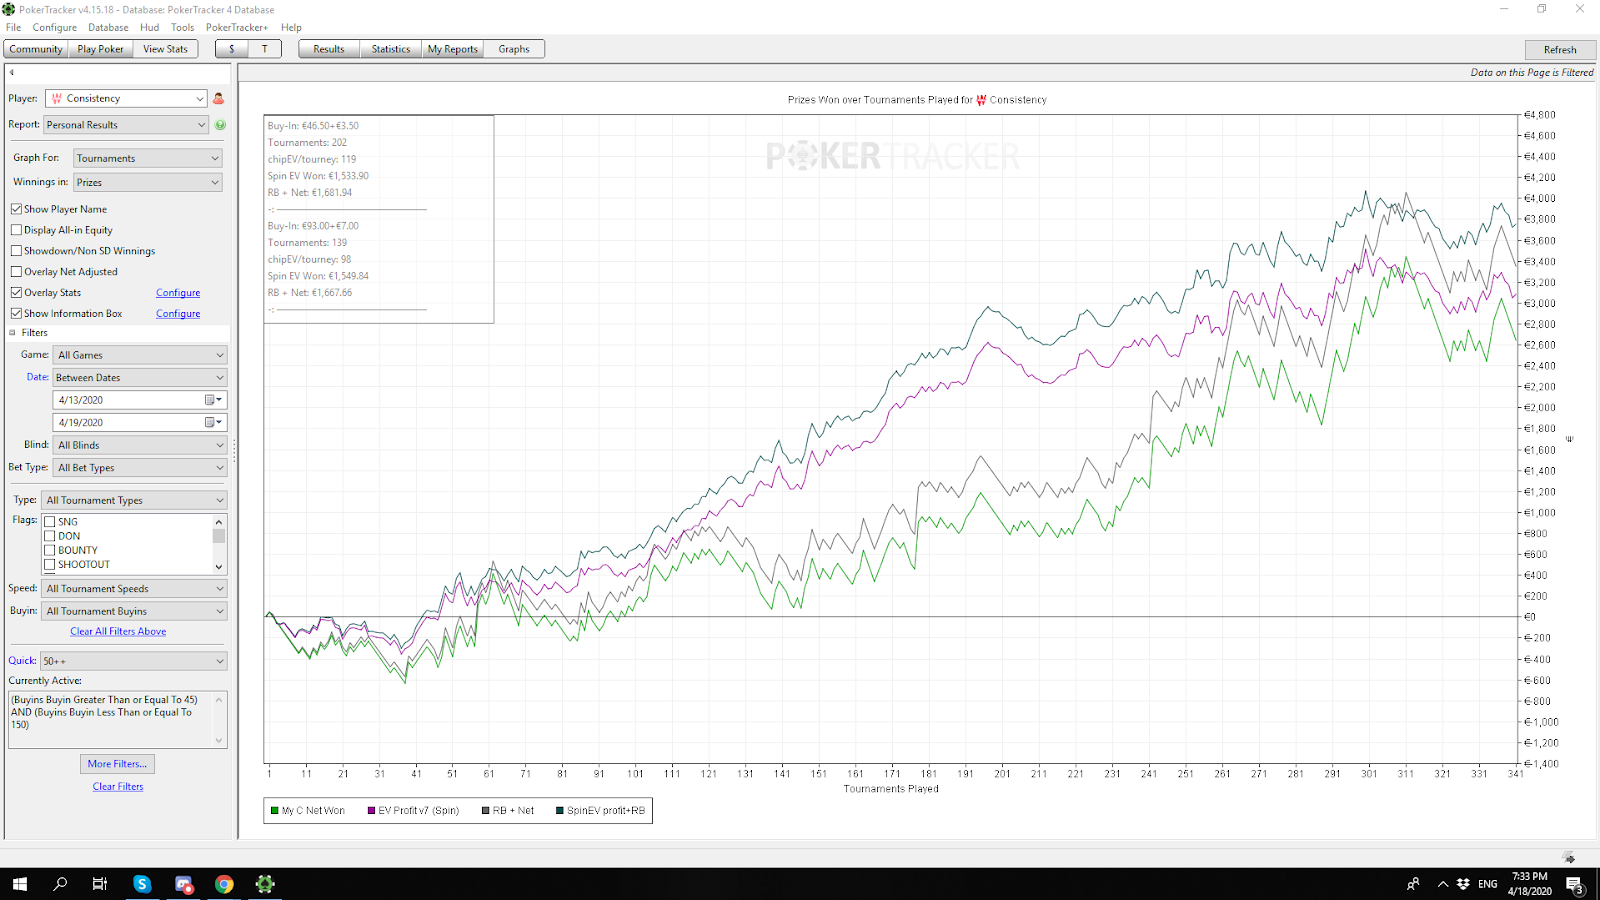Uncheck the Overlay Stats checkbox
The image size is (1600, 900).
[x=16, y=293]
